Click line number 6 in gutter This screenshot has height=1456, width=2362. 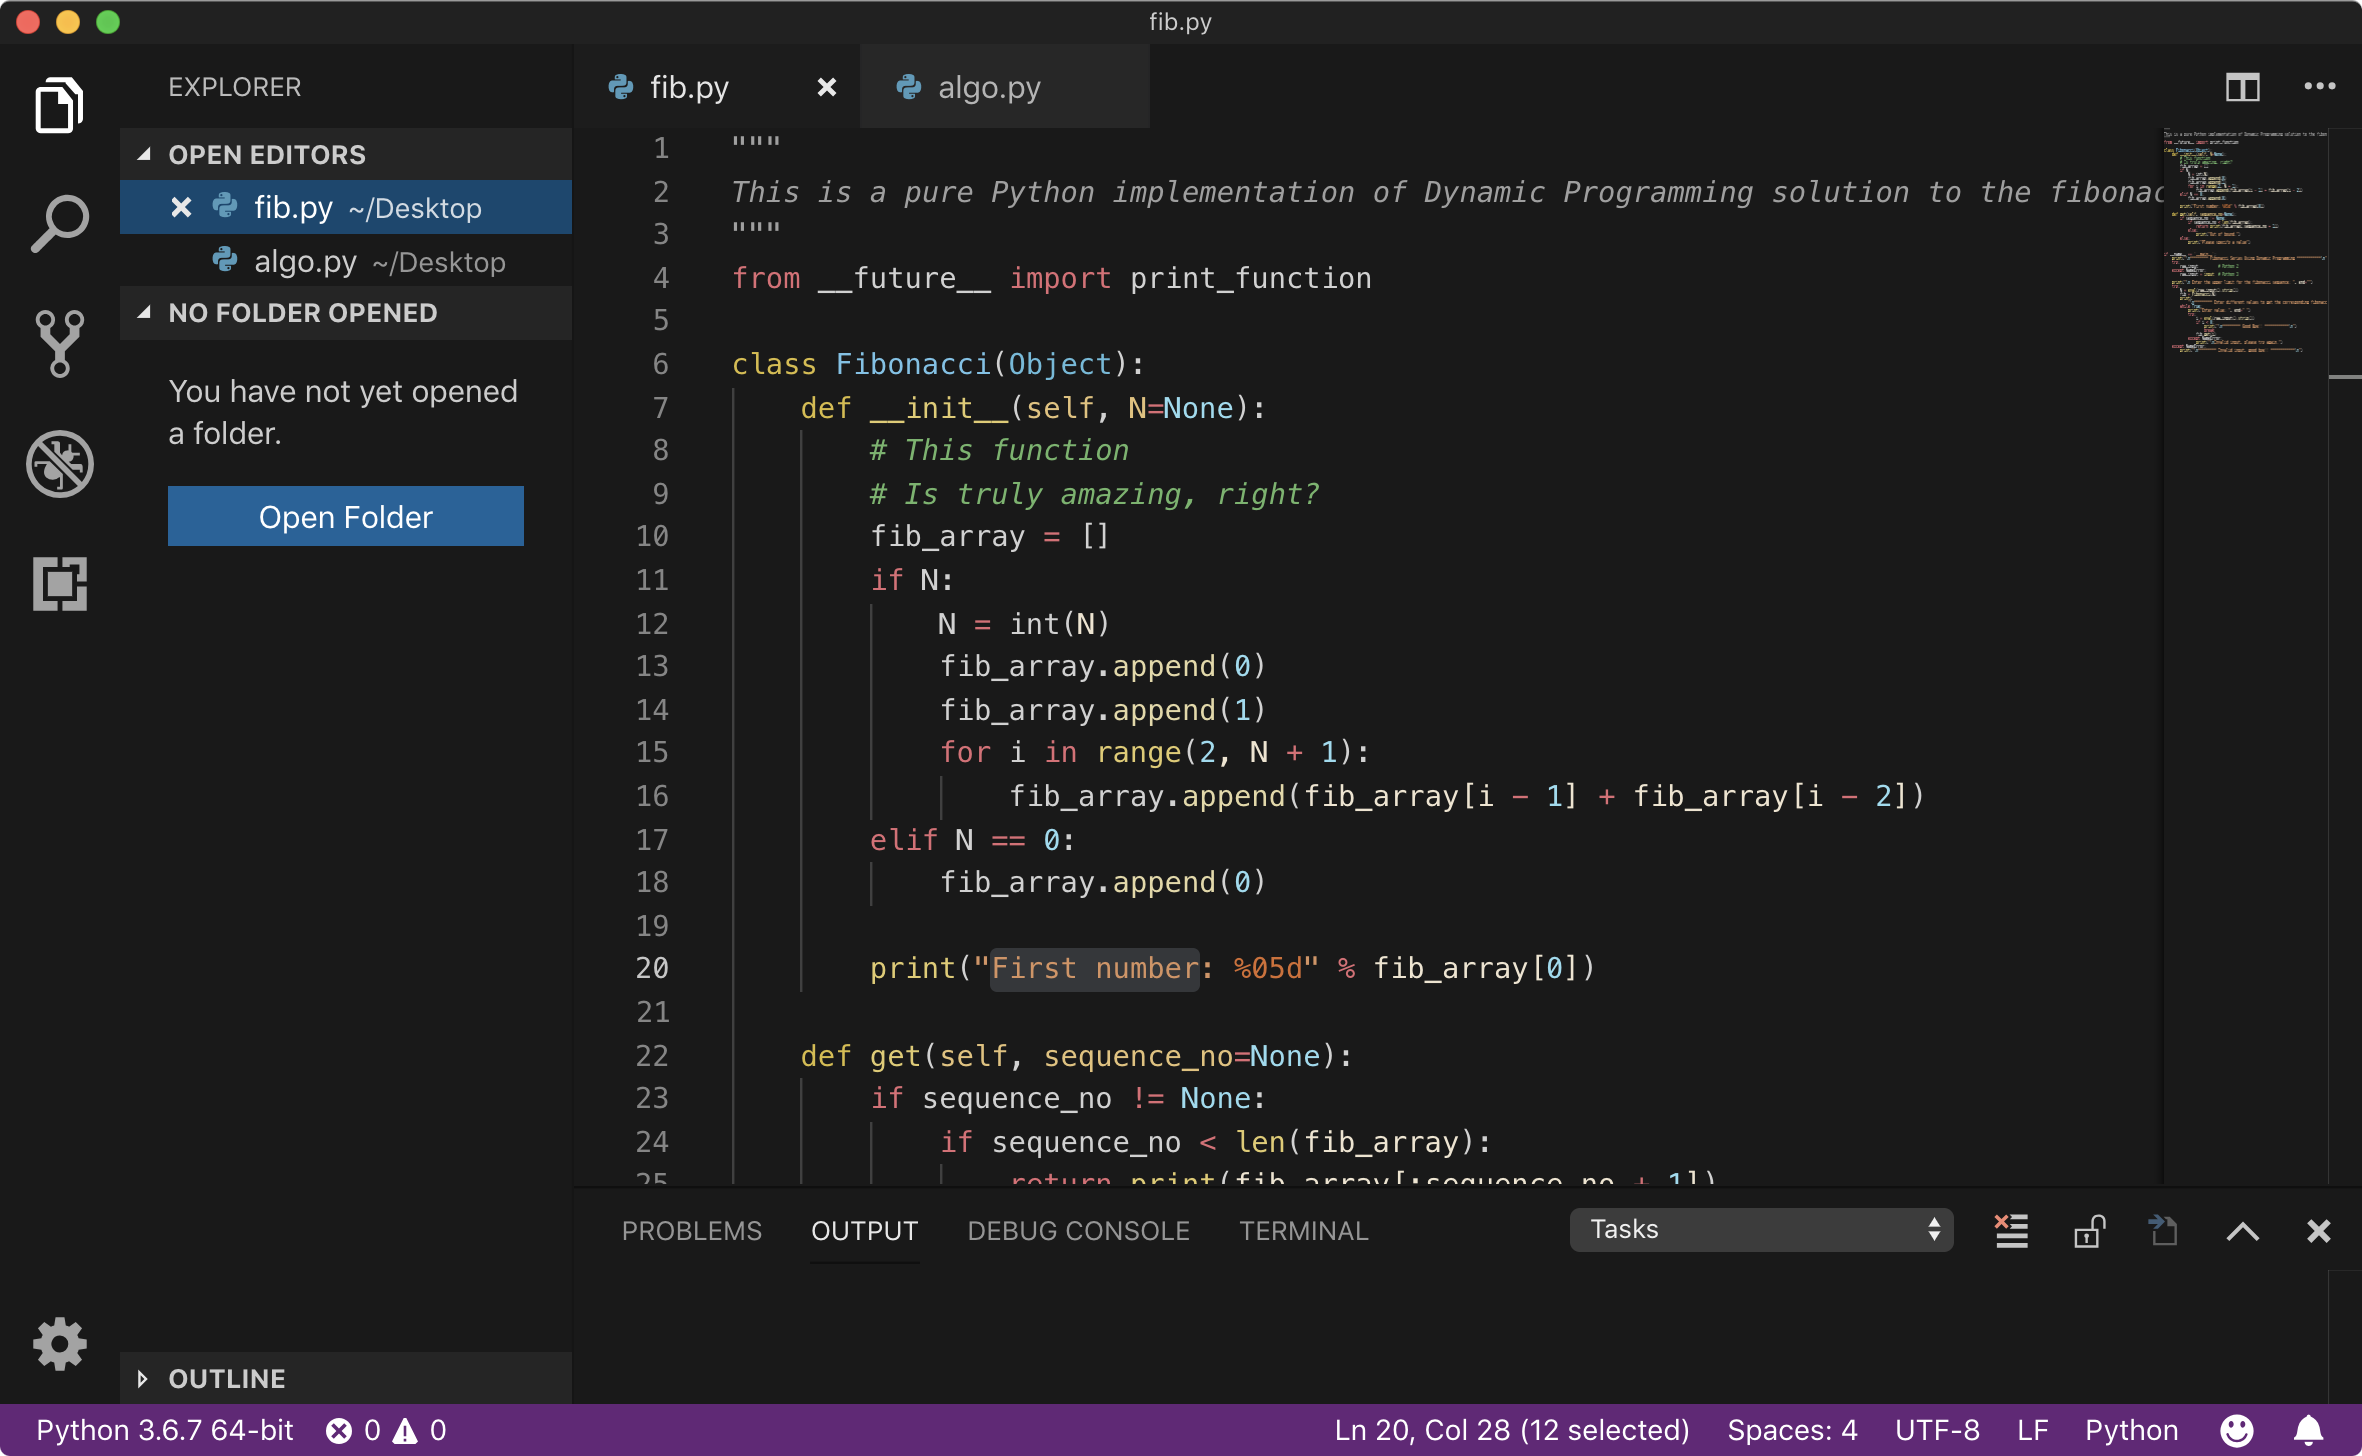661,364
